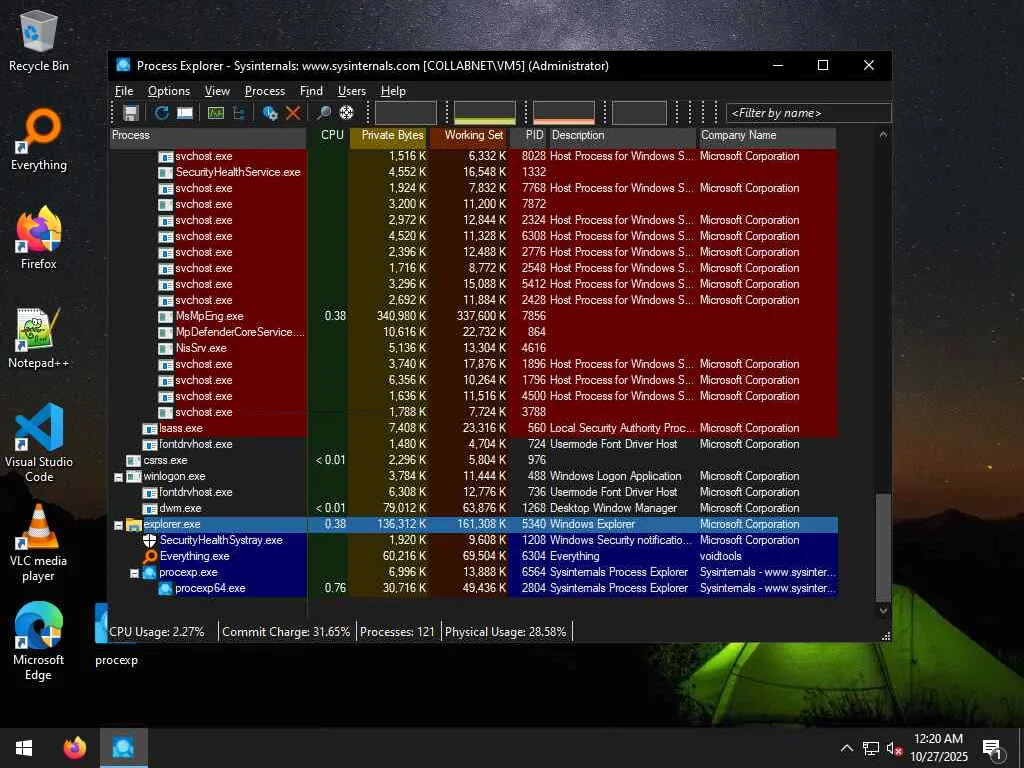1024x768 pixels.
Task: Collapse the procexp.exe tree node
Action: click(x=134, y=573)
